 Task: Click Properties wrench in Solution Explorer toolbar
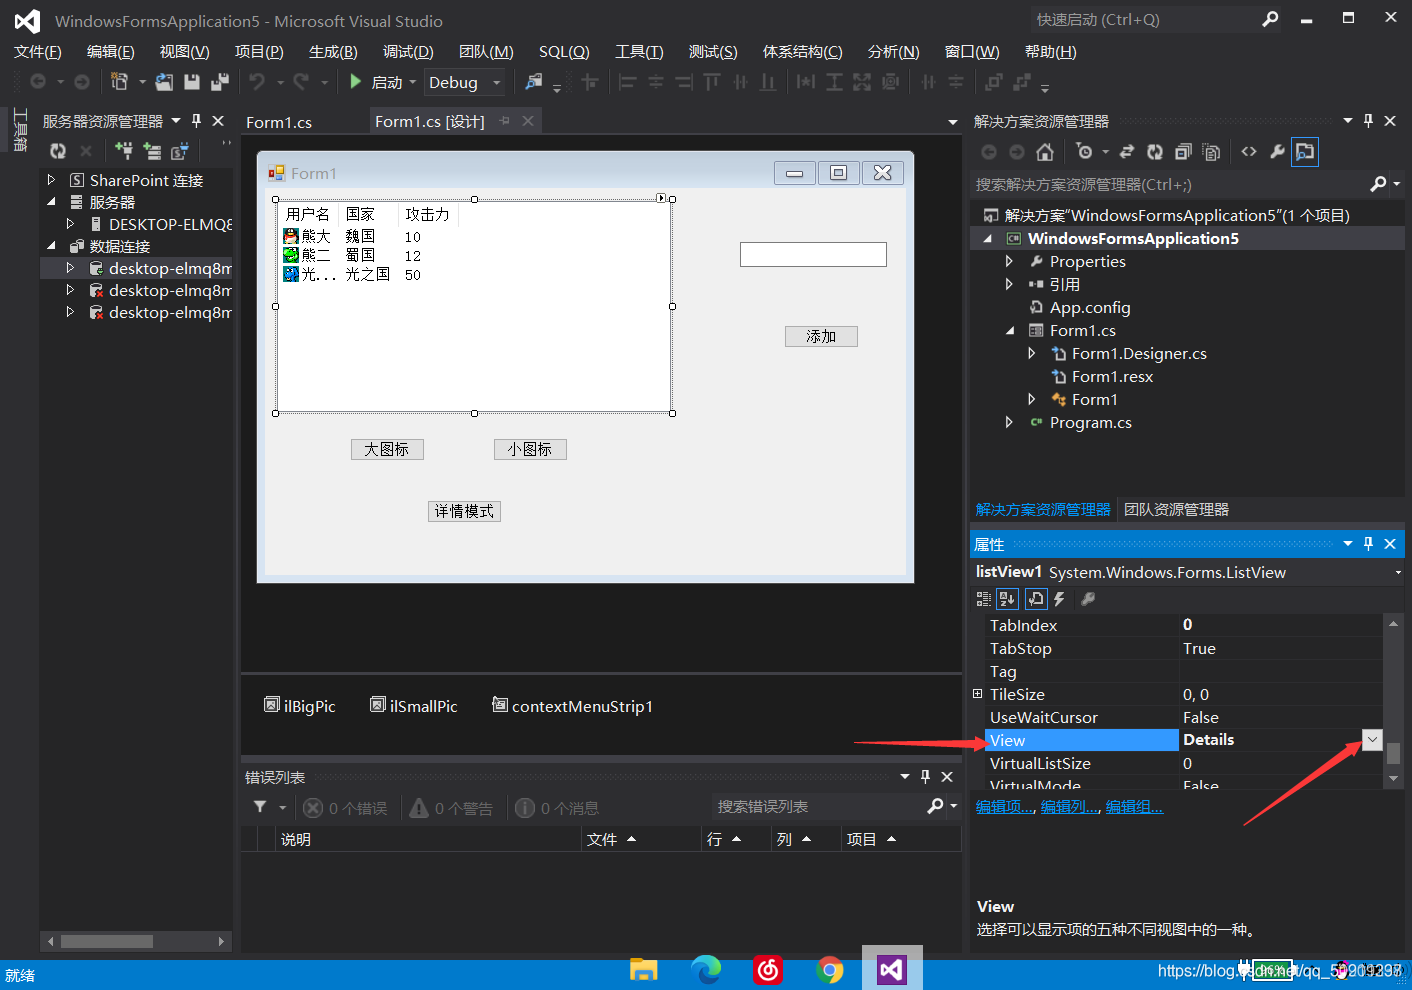tap(1277, 152)
